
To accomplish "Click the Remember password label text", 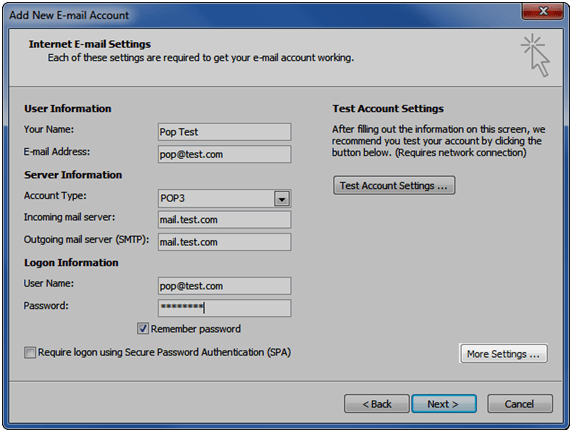I will pyautogui.click(x=196, y=329).
